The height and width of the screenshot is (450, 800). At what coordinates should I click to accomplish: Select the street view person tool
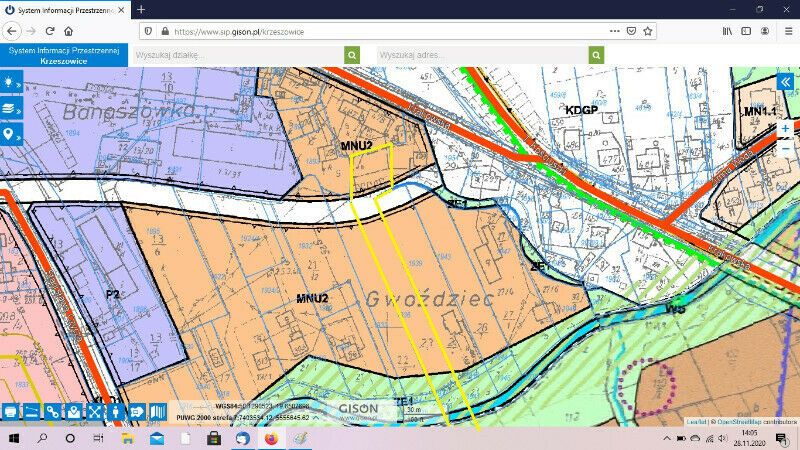[116, 411]
